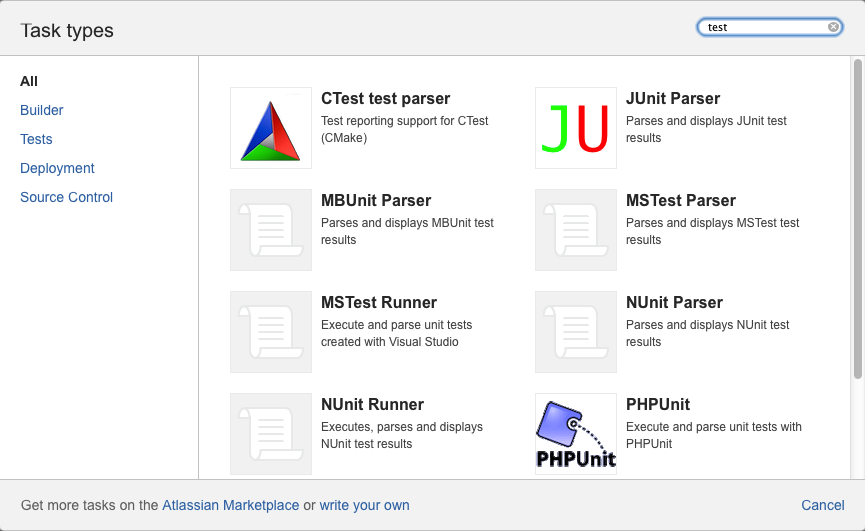Show Deployment task types
Image resolution: width=865 pixels, height=531 pixels.
click(x=57, y=168)
